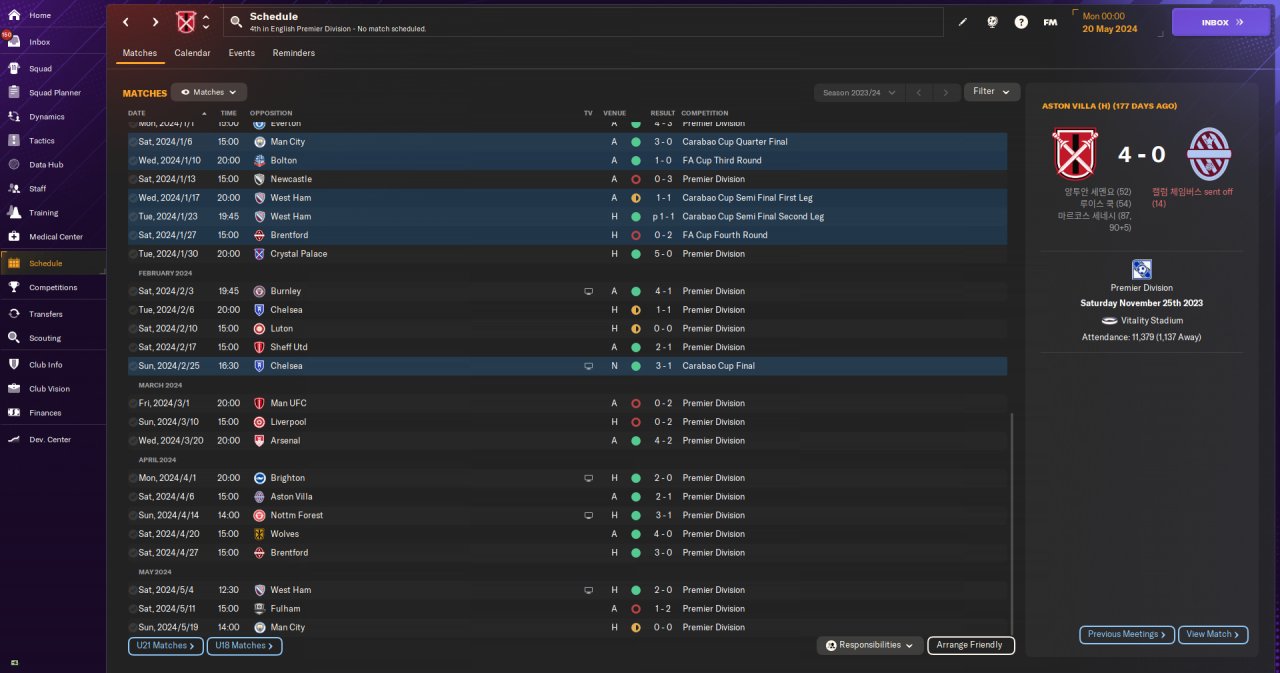Sort by the Date column header
1280x673 pixels.
(x=137, y=113)
